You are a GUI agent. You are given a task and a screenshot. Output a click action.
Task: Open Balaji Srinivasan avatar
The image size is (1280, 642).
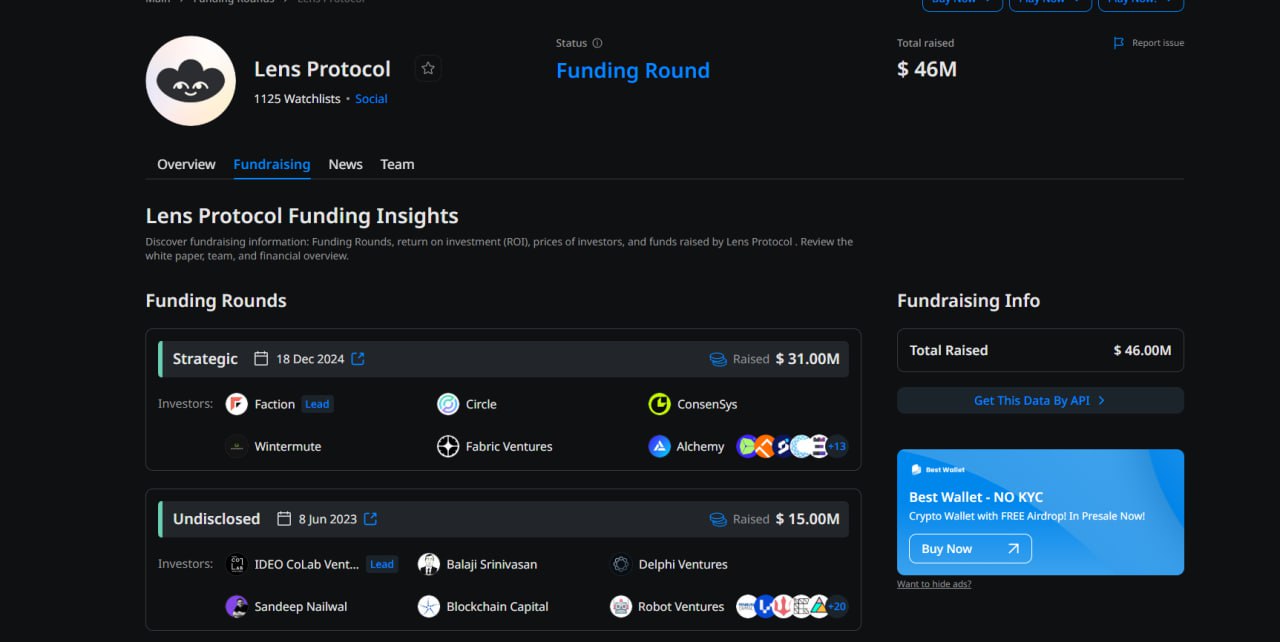click(429, 564)
